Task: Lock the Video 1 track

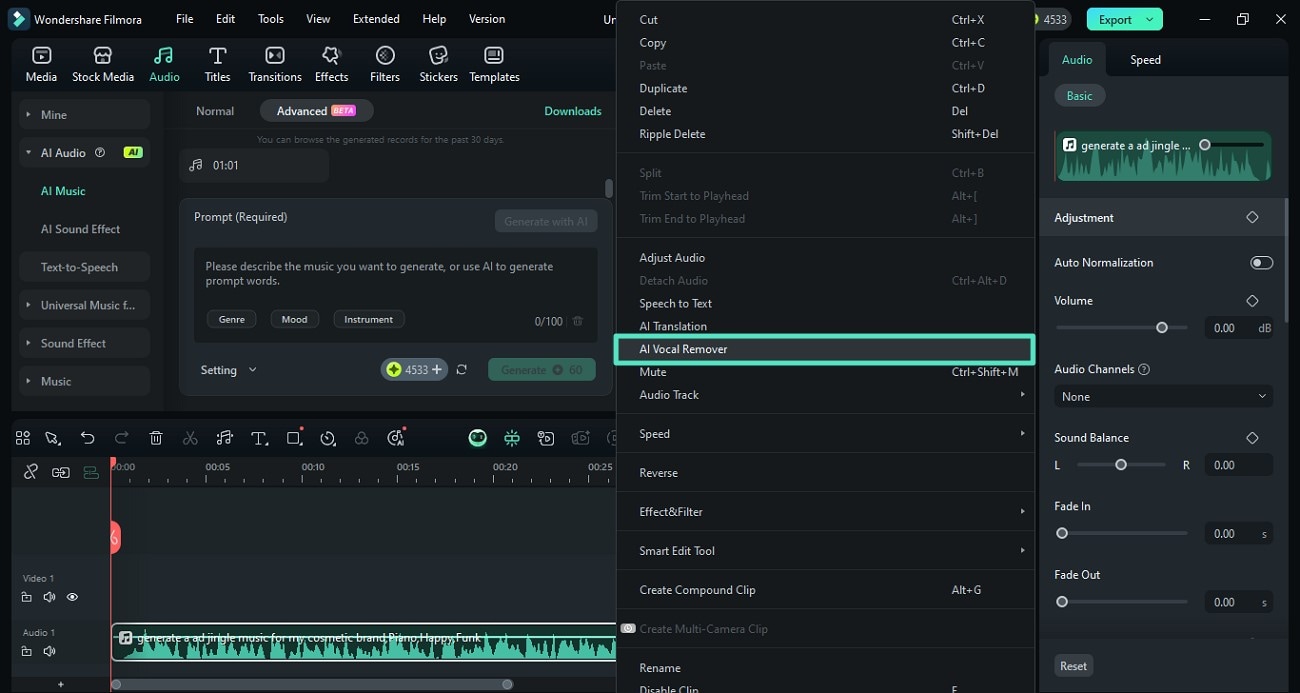Action: coord(27,597)
